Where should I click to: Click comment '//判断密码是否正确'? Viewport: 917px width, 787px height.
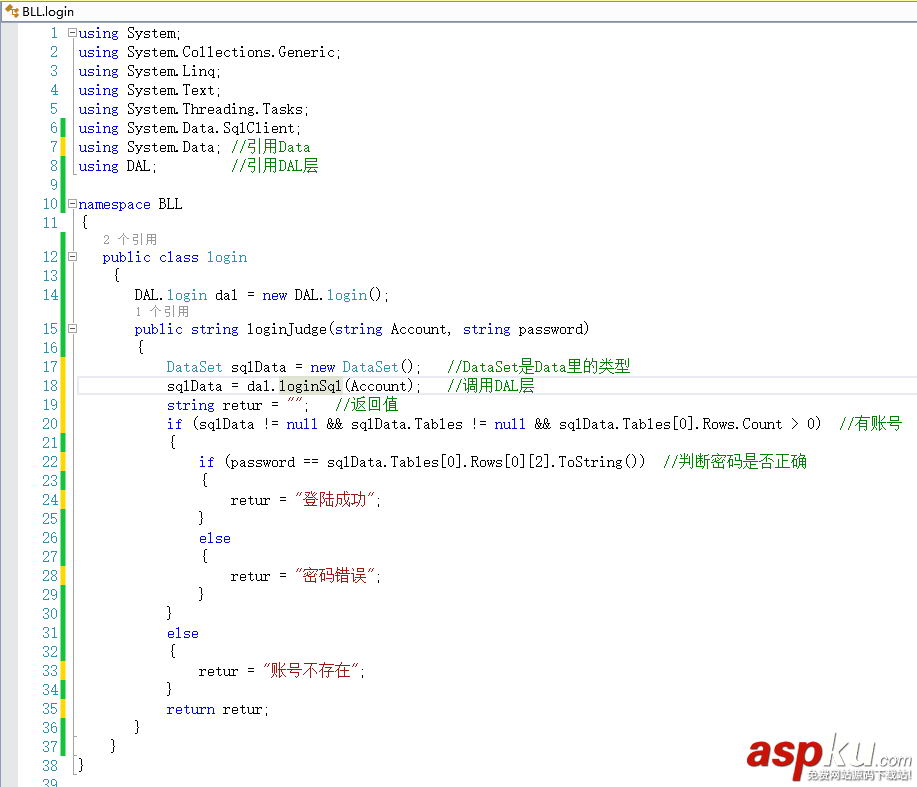(x=735, y=461)
